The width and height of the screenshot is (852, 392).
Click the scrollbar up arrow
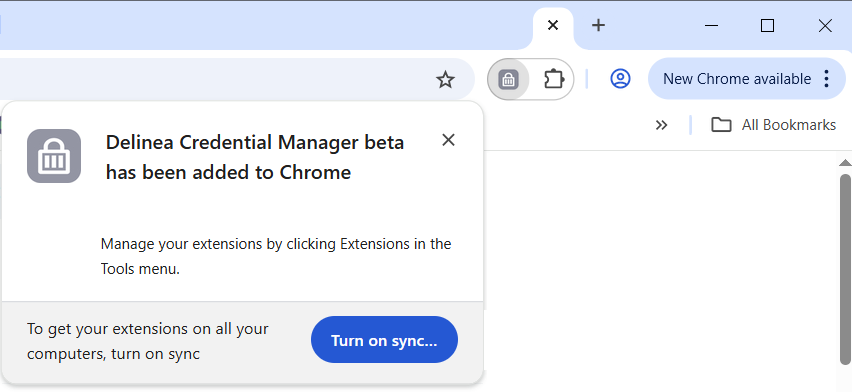click(x=845, y=163)
